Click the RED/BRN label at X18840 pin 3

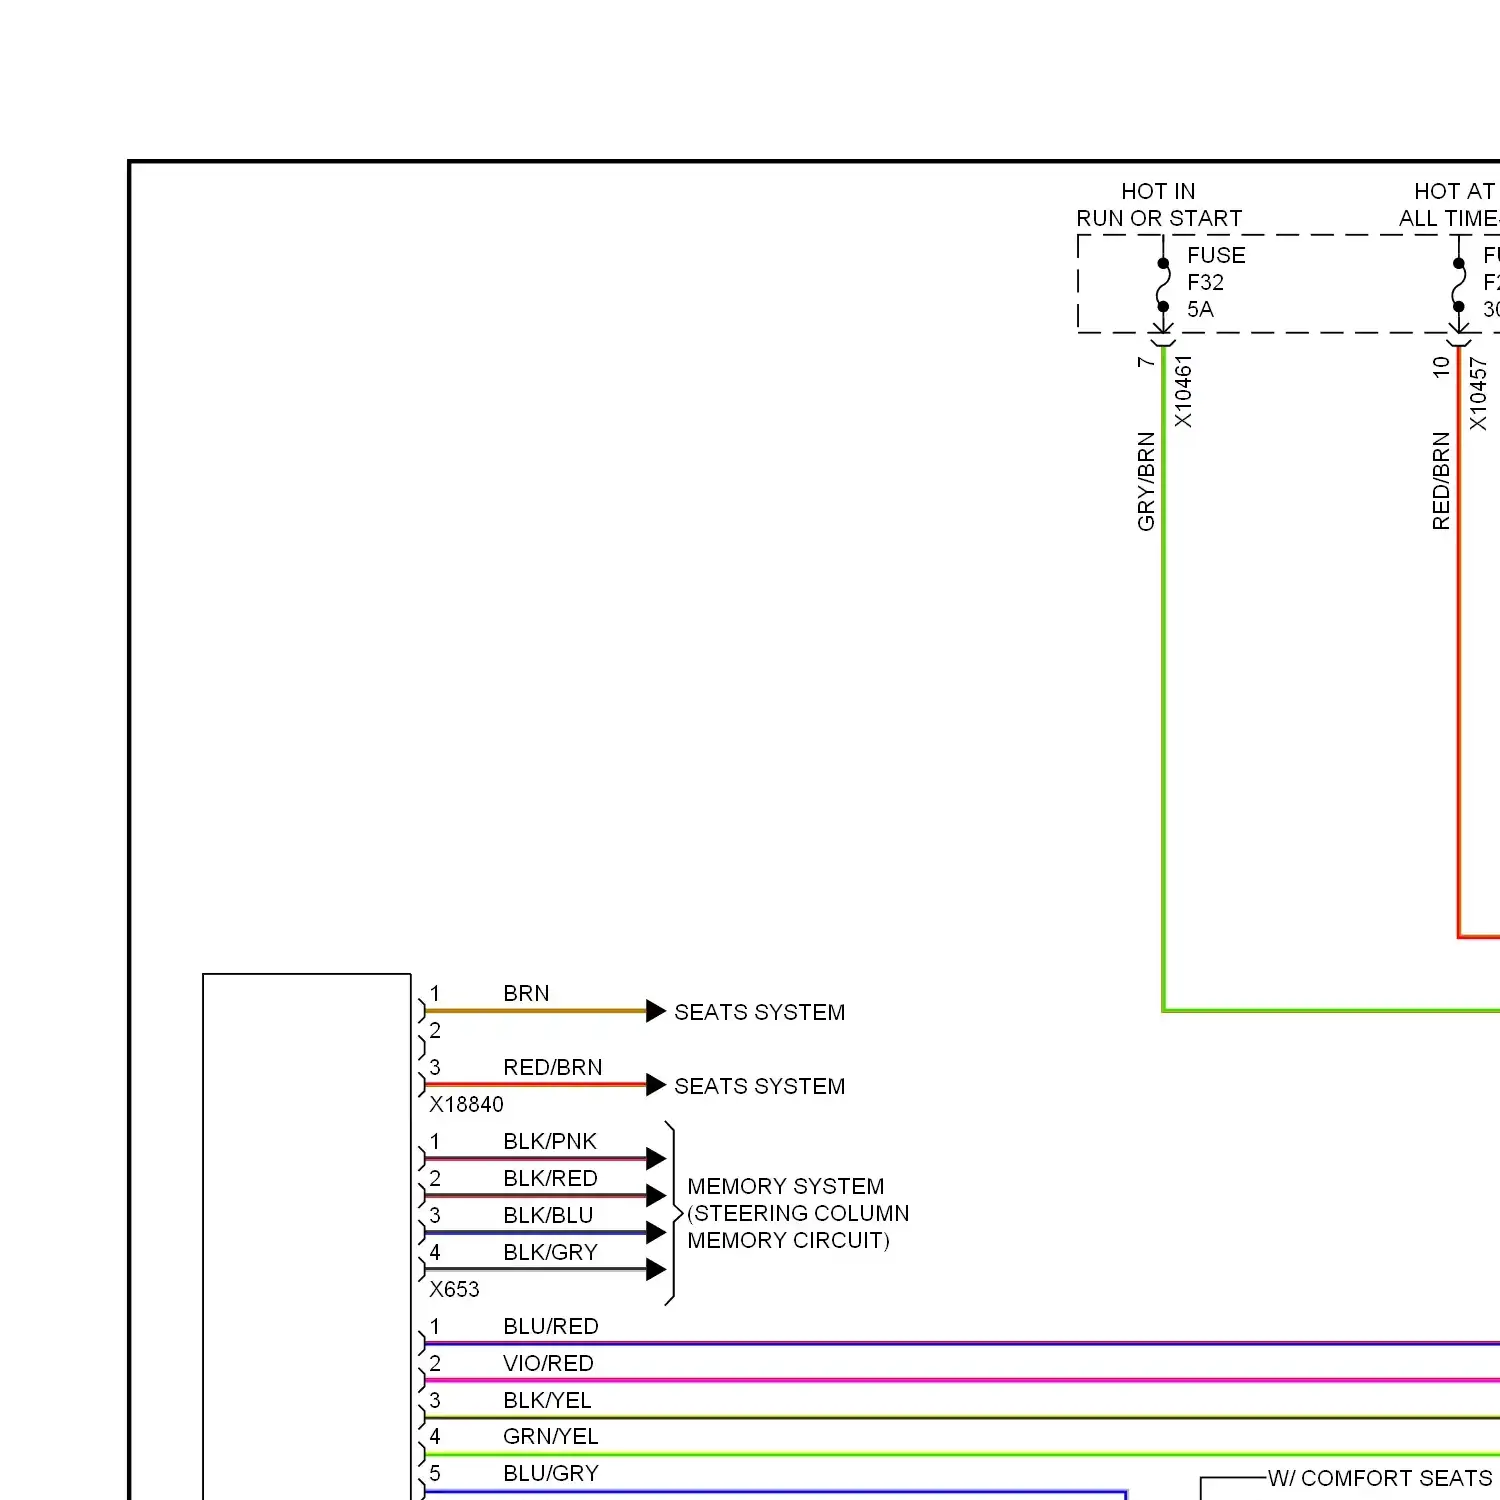pyautogui.click(x=553, y=1067)
